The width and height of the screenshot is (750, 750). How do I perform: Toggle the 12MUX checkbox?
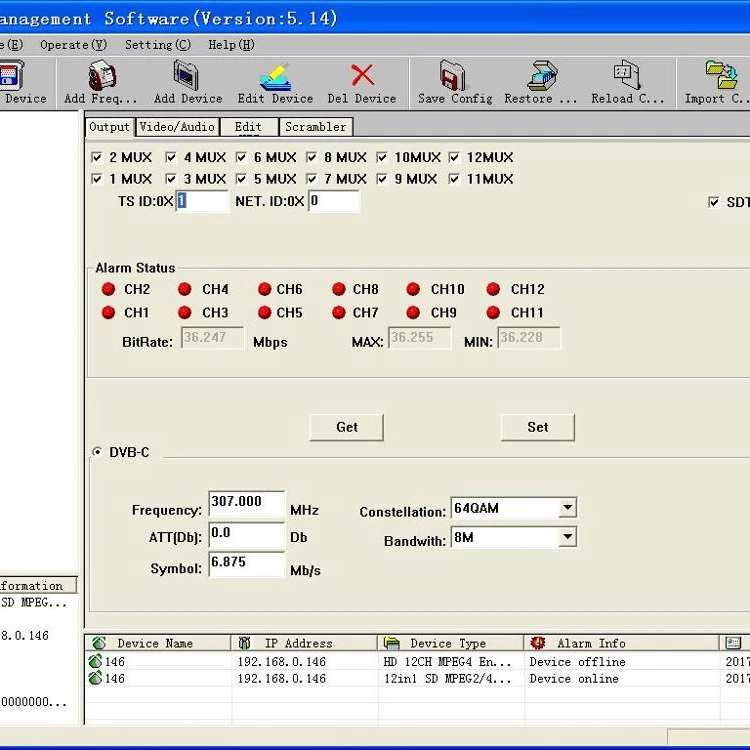(455, 157)
